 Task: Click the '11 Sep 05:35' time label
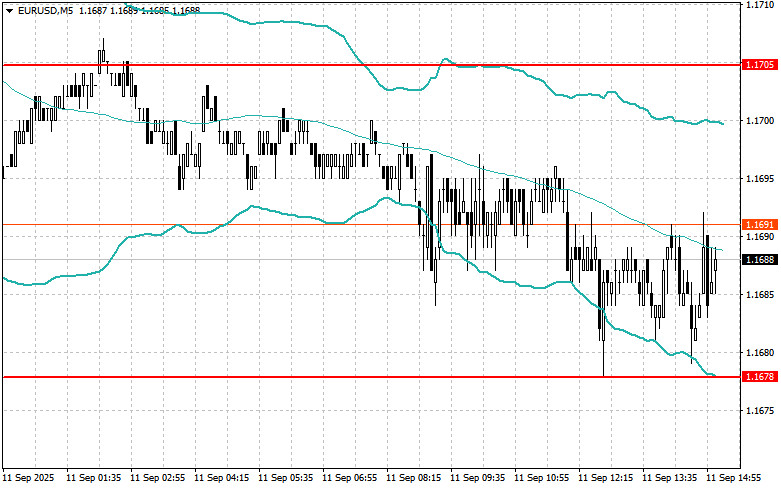pyautogui.click(x=286, y=478)
